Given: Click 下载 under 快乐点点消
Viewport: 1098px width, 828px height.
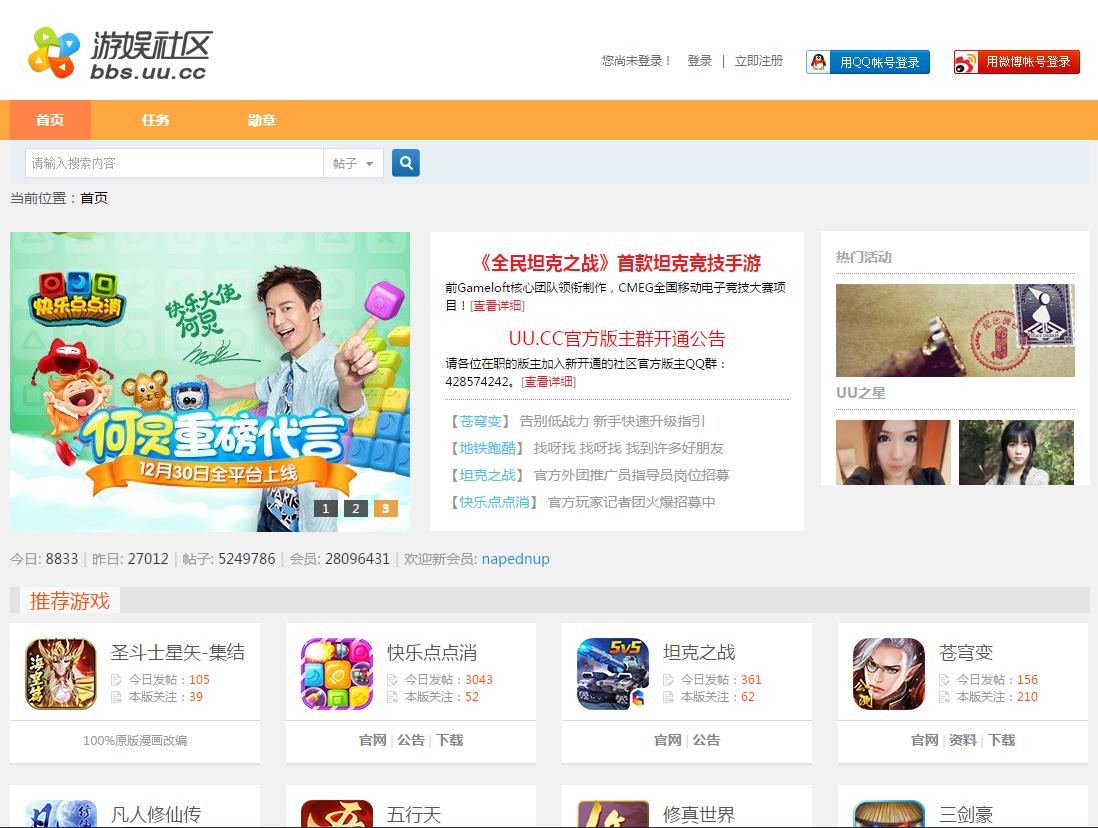Looking at the screenshot, I should point(450,740).
